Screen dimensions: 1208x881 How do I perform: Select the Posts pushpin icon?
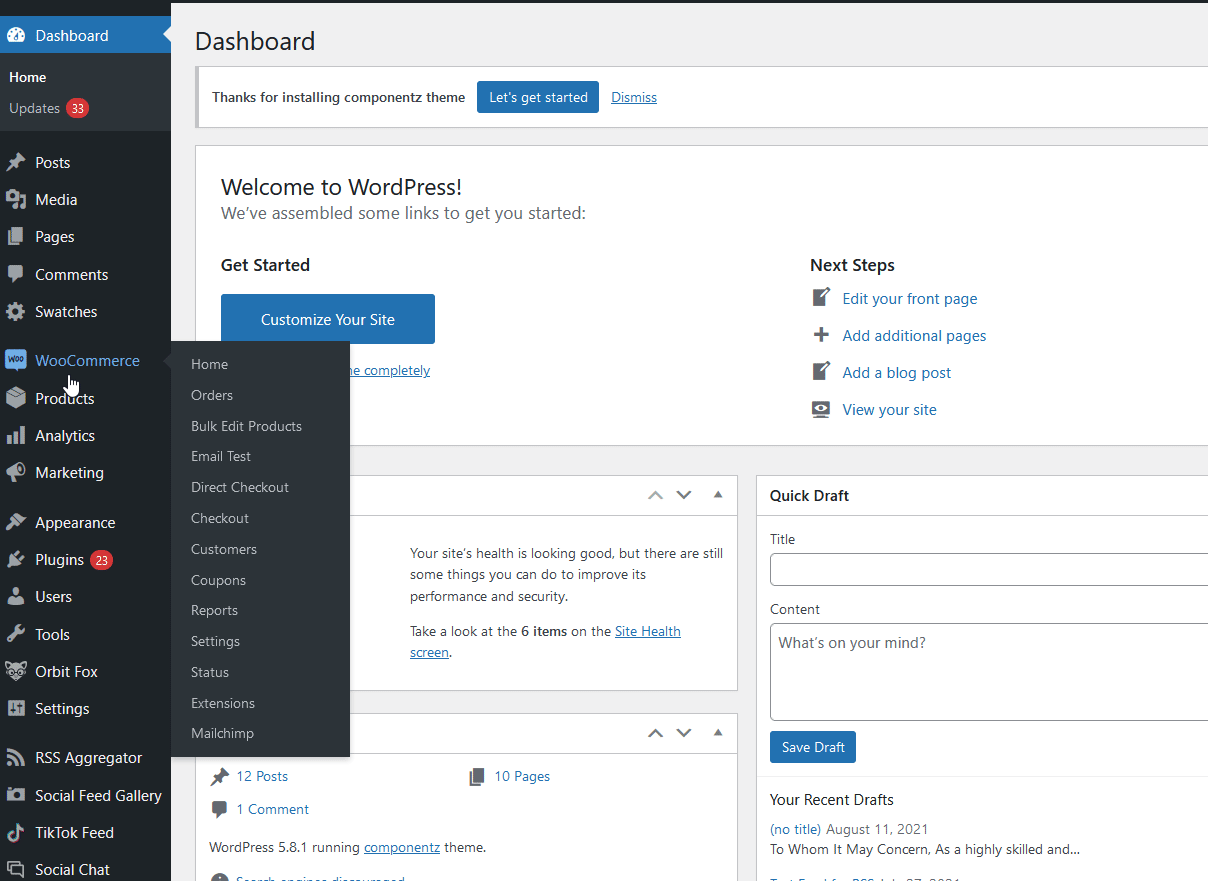pos(18,162)
